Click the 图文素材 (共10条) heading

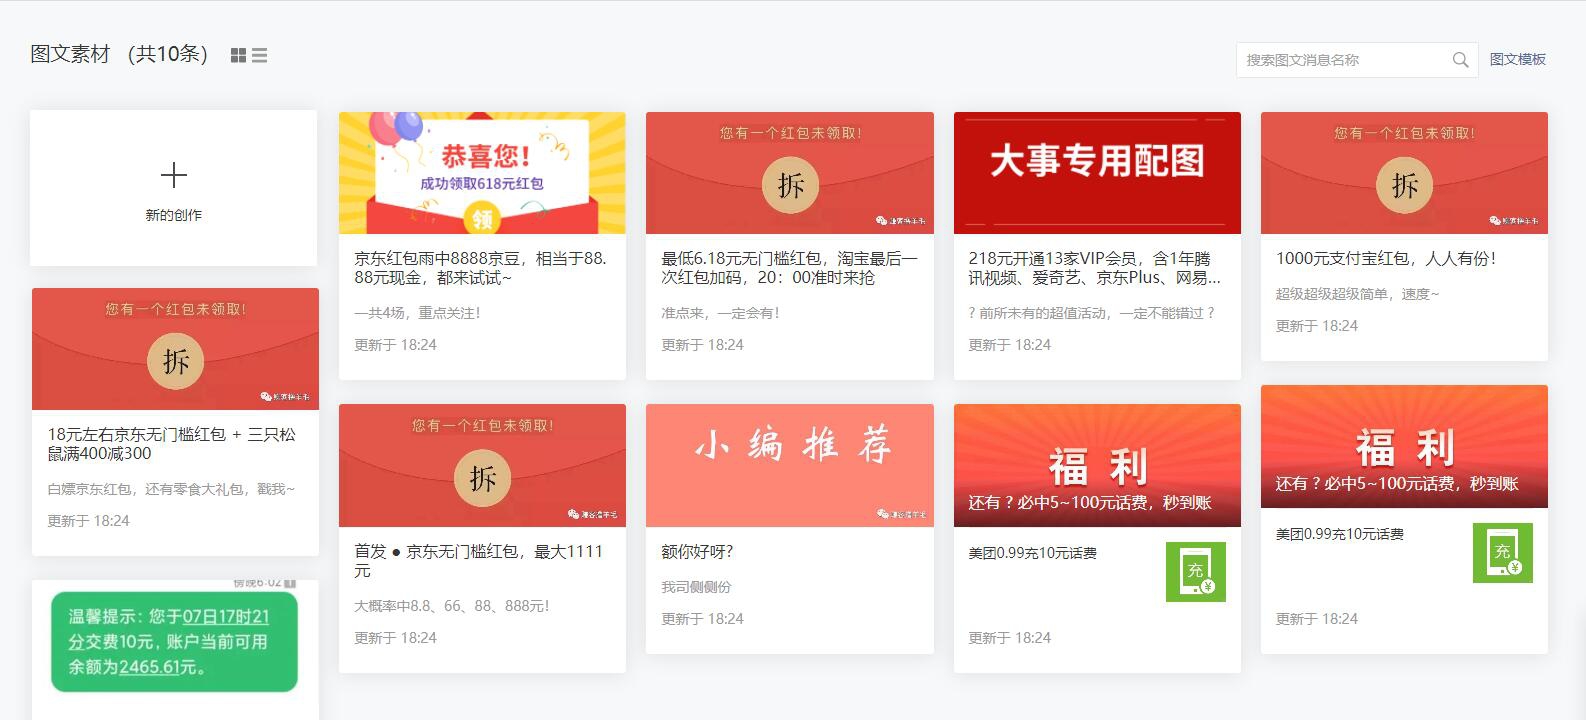pos(119,54)
